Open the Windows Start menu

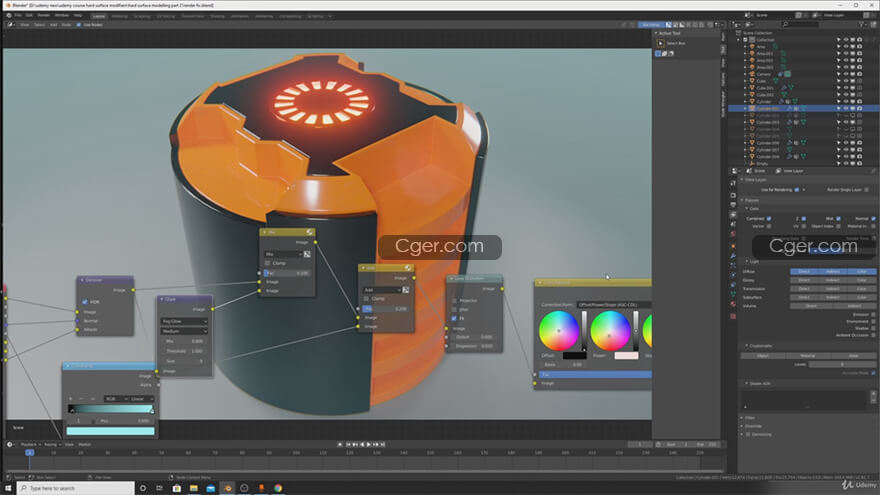(x=8, y=488)
